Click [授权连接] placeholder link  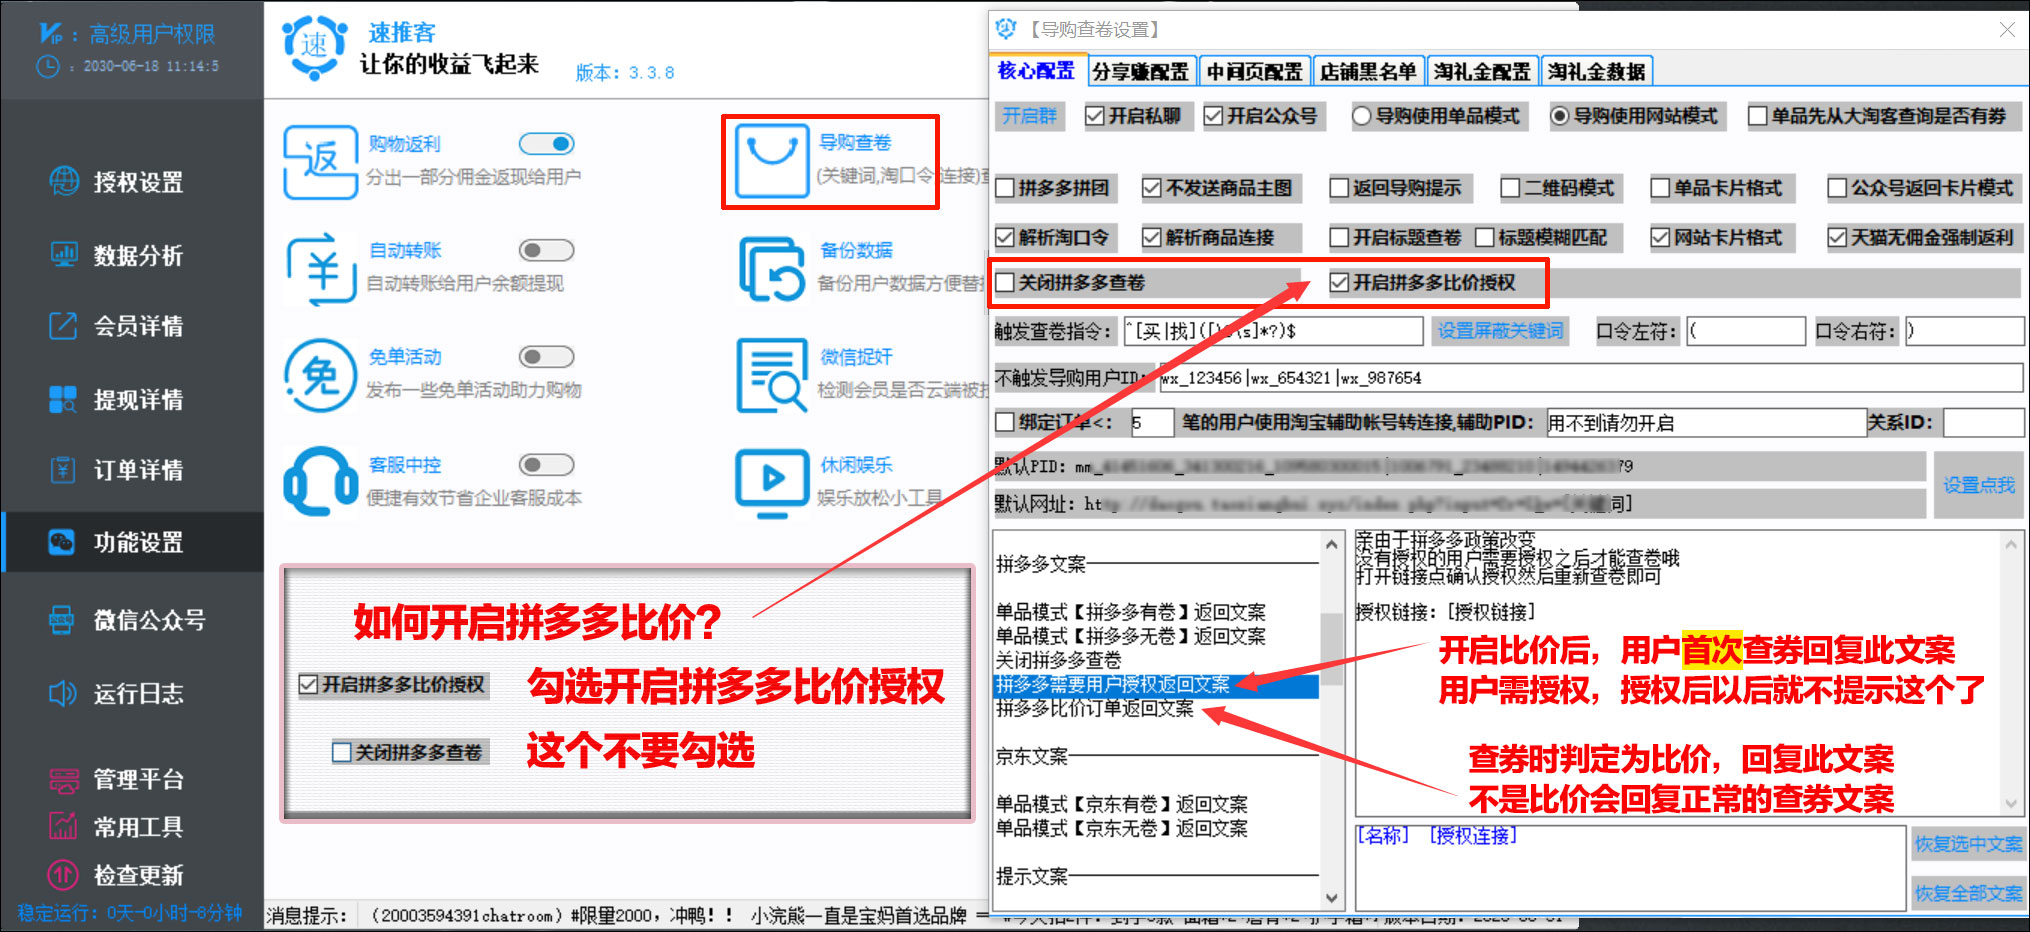tap(1473, 835)
